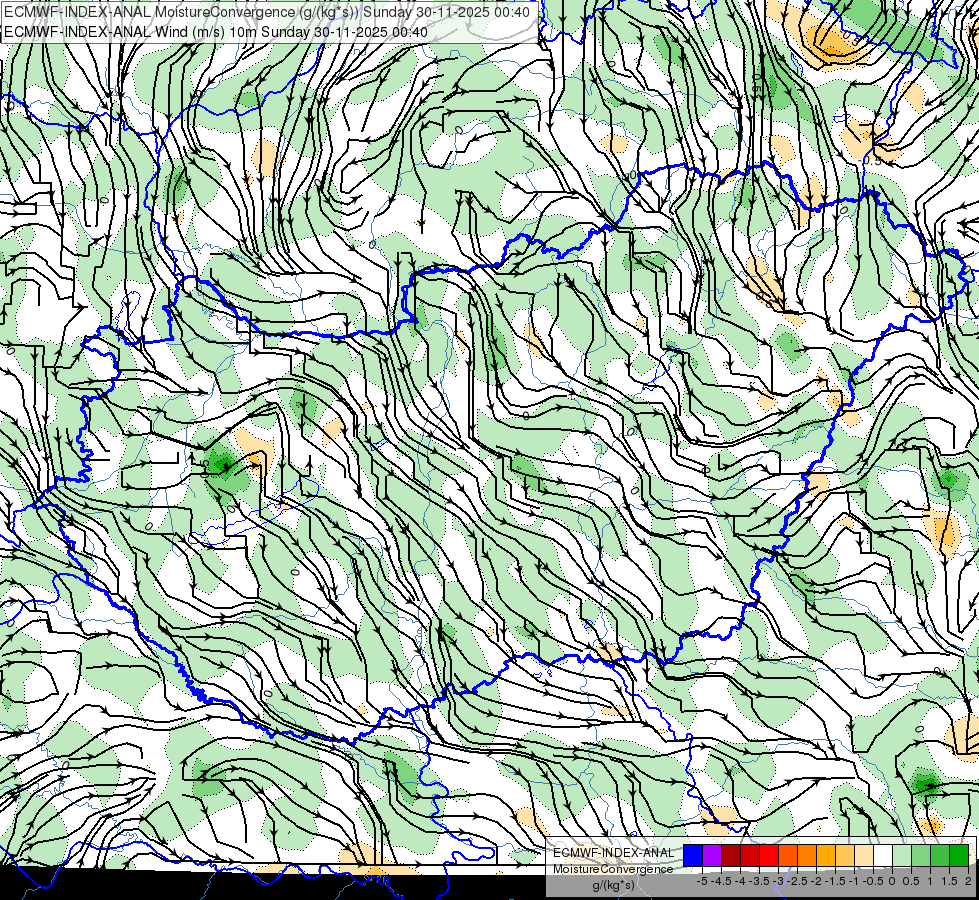This screenshot has height=900, width=979.
Task: Click the -3 legend scale value
Action: pos(779,881)
